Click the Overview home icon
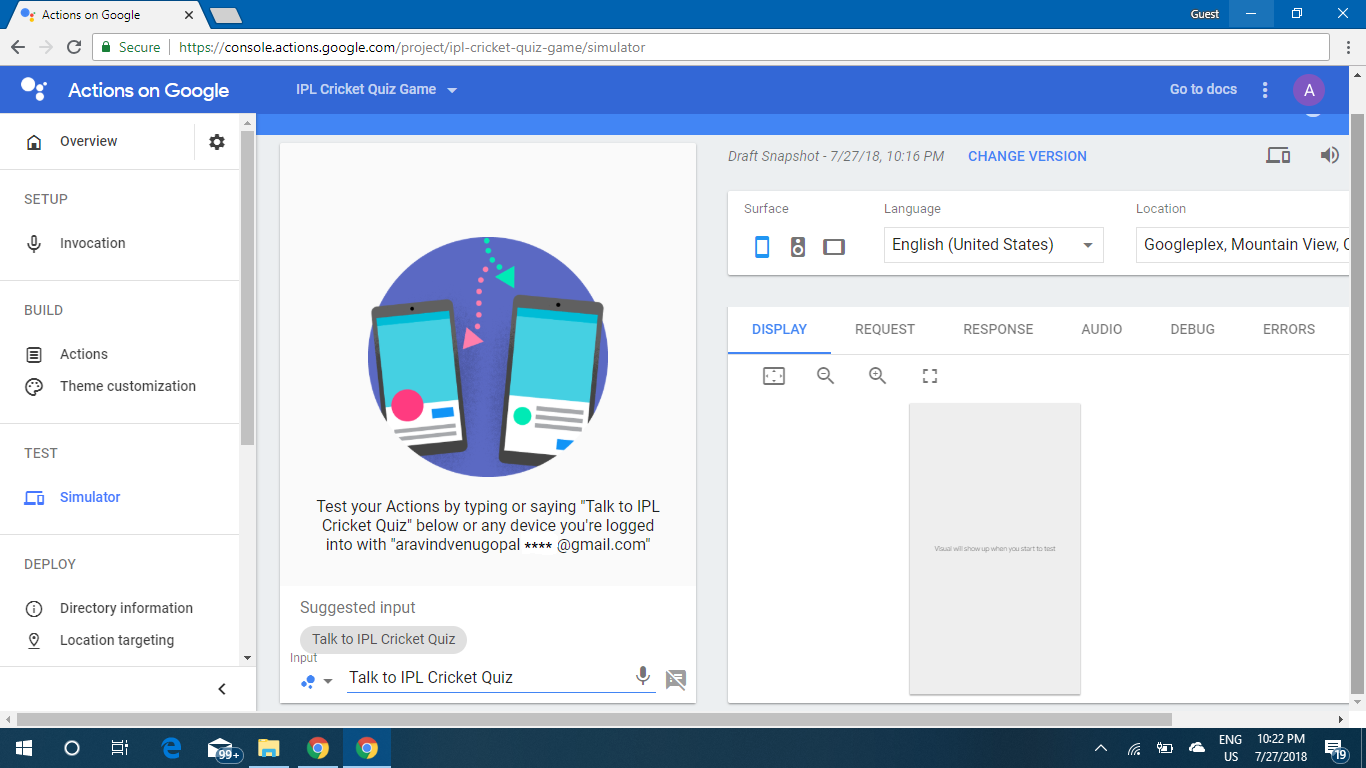 coord(34,142)
